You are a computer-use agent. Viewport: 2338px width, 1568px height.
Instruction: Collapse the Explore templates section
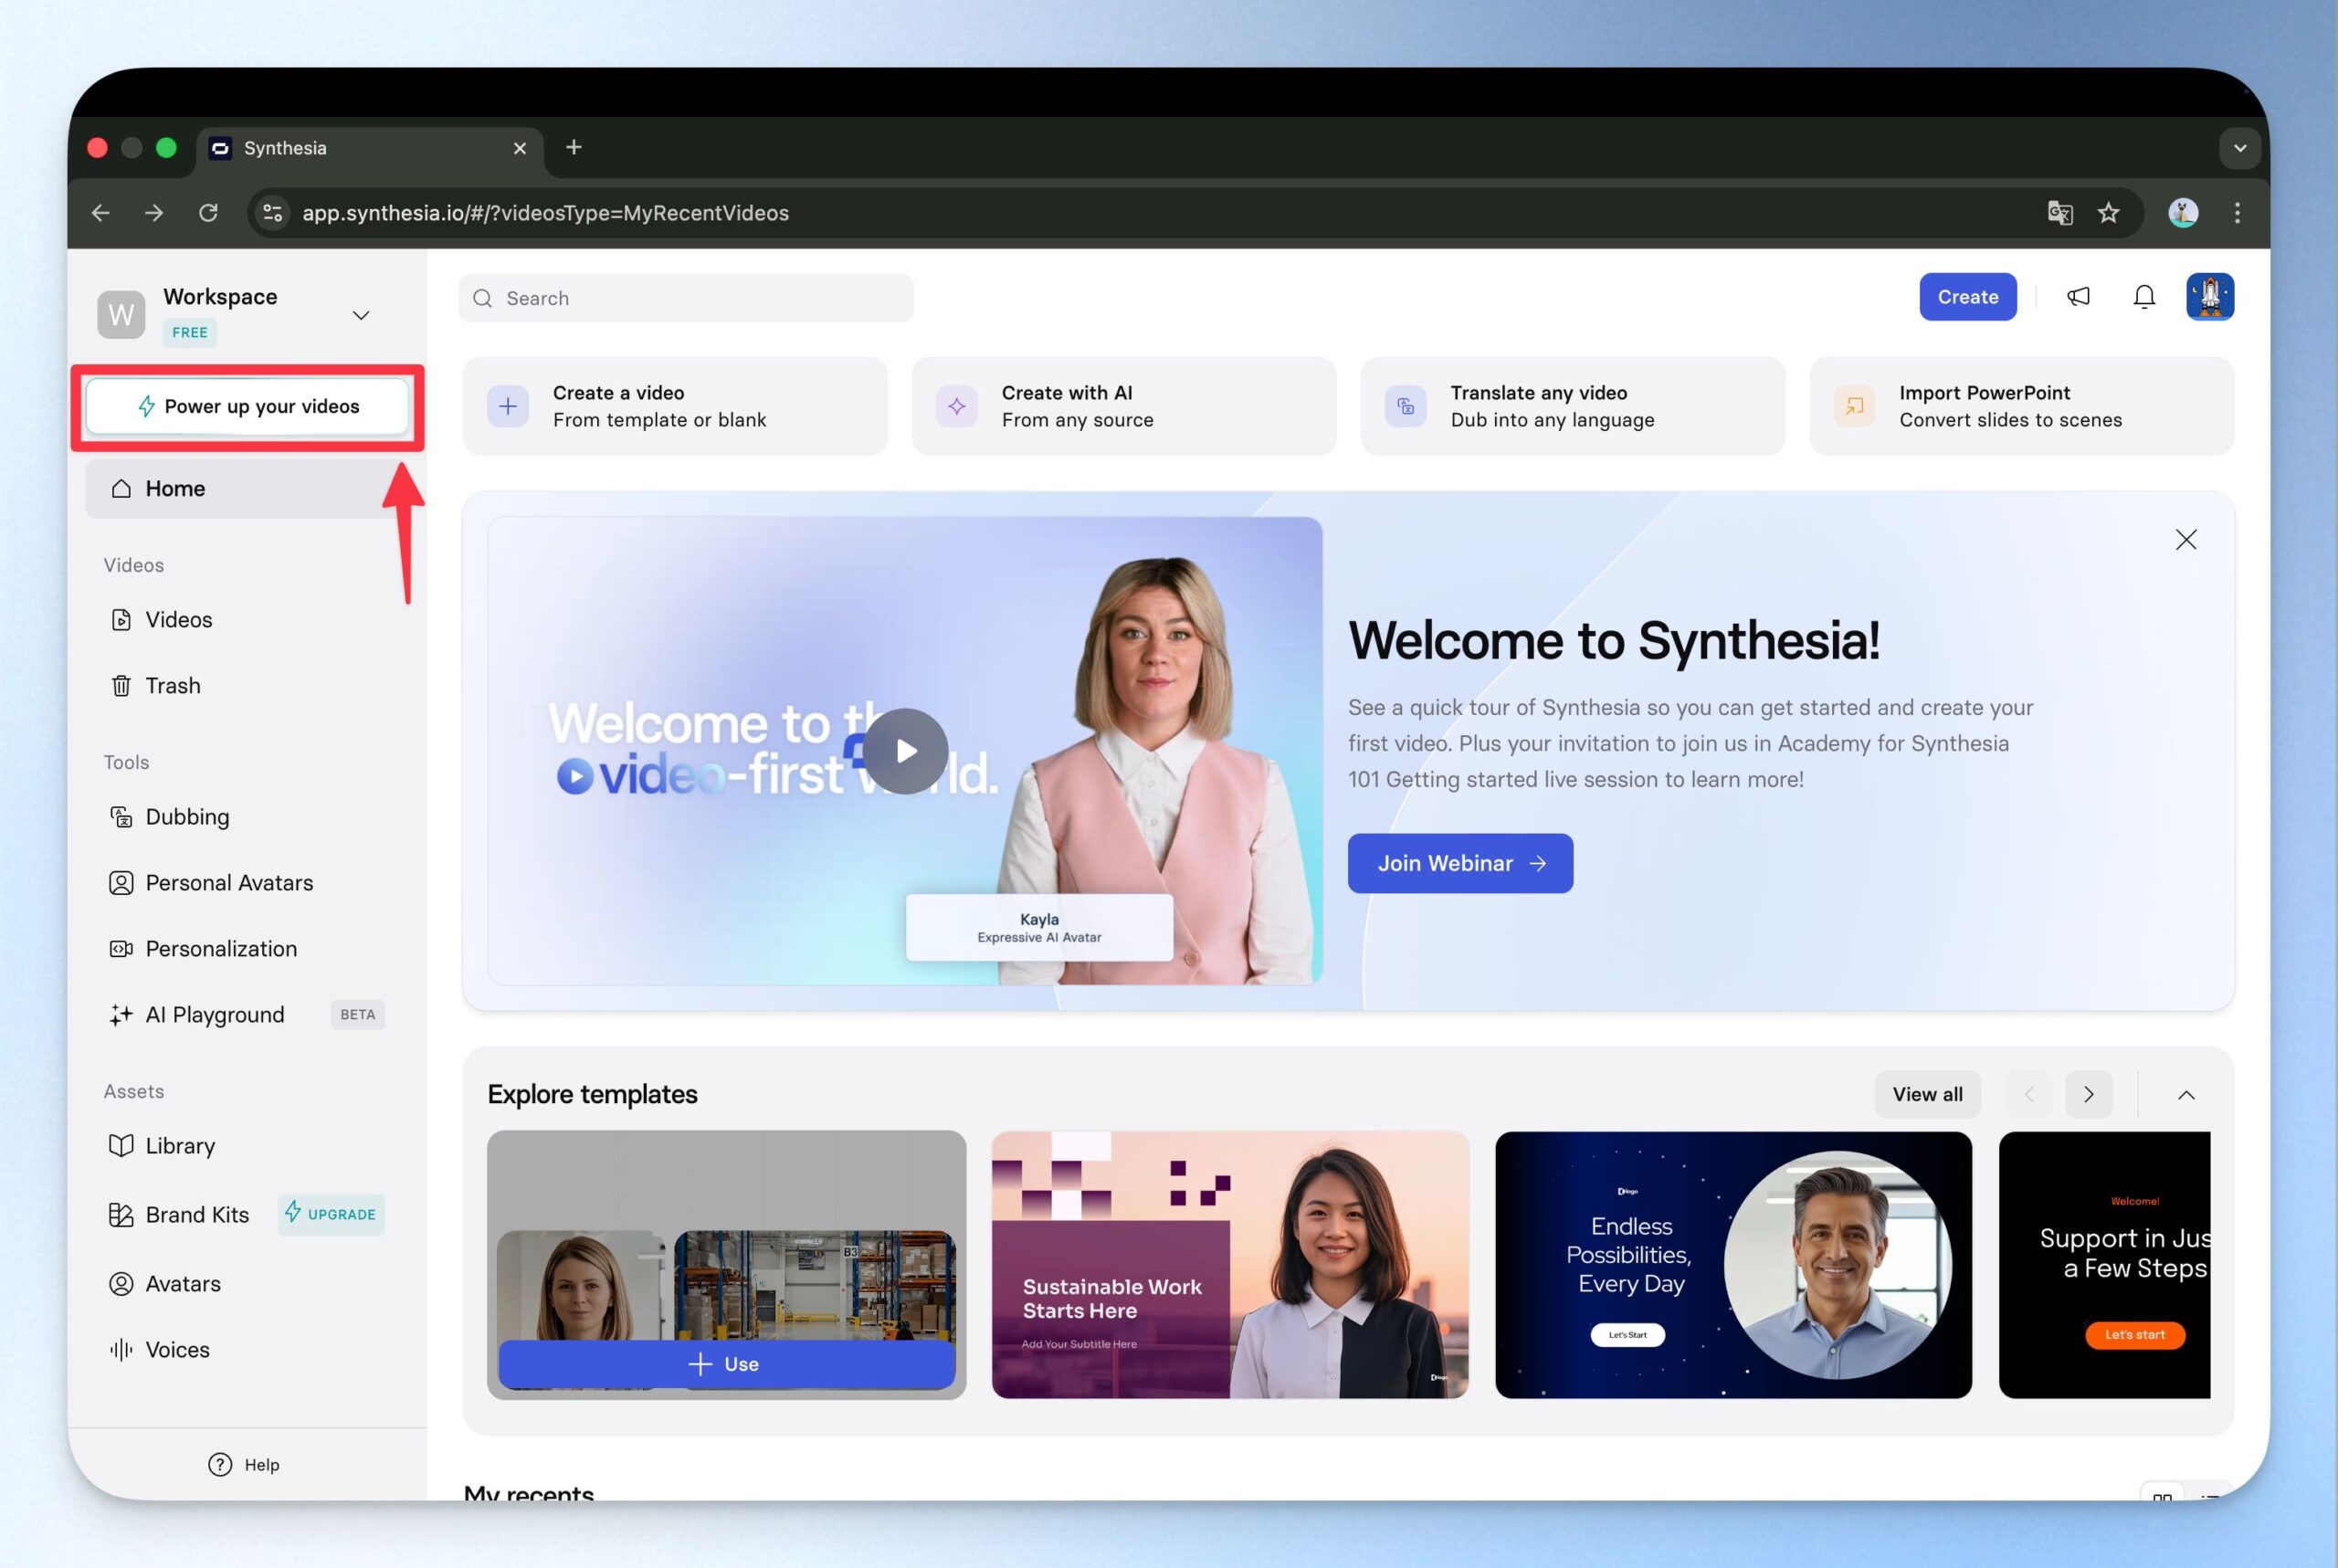click(2186, 1095)
